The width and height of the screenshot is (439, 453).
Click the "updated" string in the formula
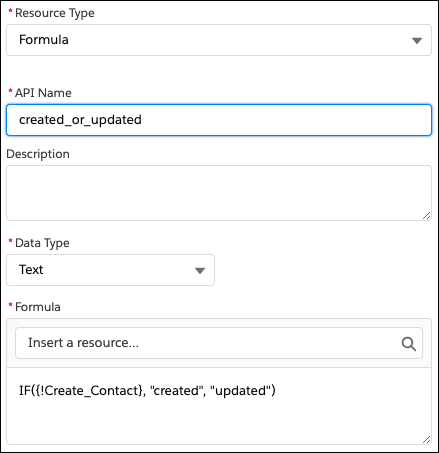pos(240,391)
